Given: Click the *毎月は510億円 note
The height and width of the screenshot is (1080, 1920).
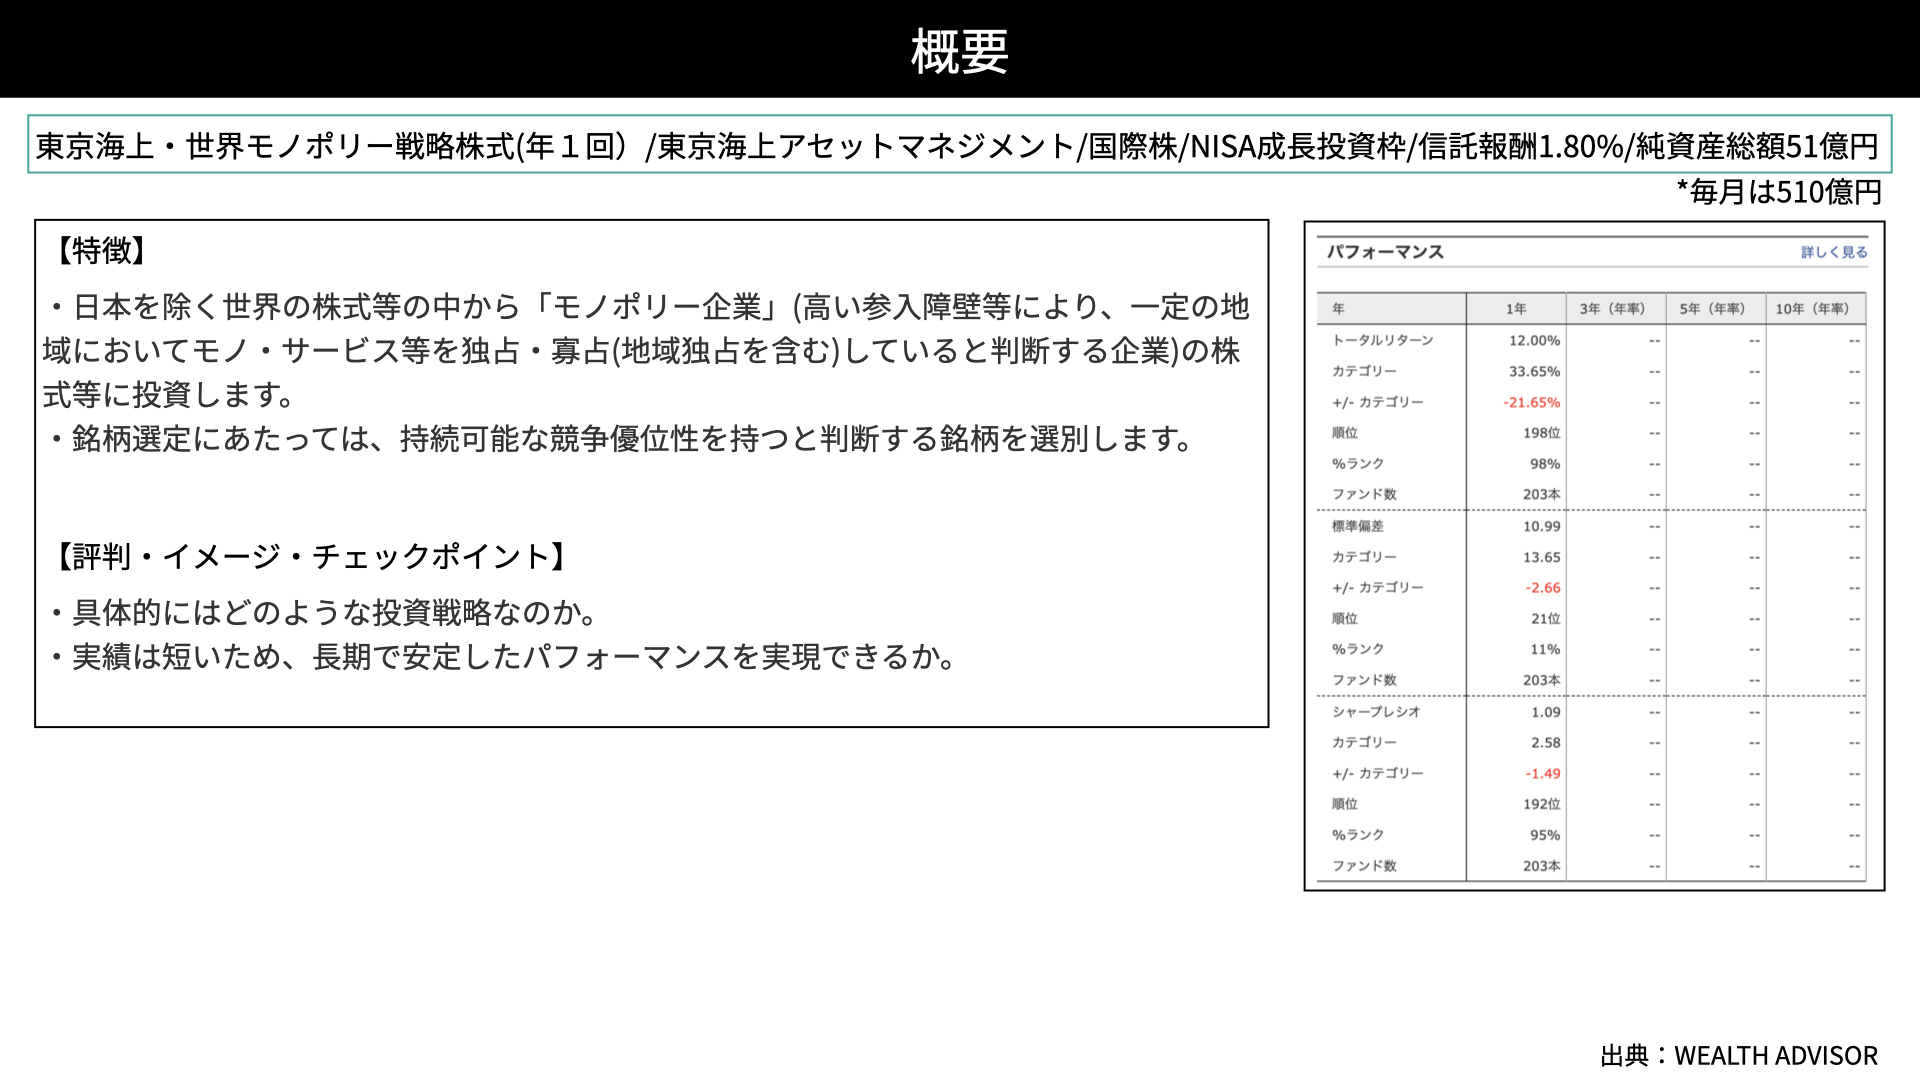Looking at the screenshot, I should tap(1779, 192).
